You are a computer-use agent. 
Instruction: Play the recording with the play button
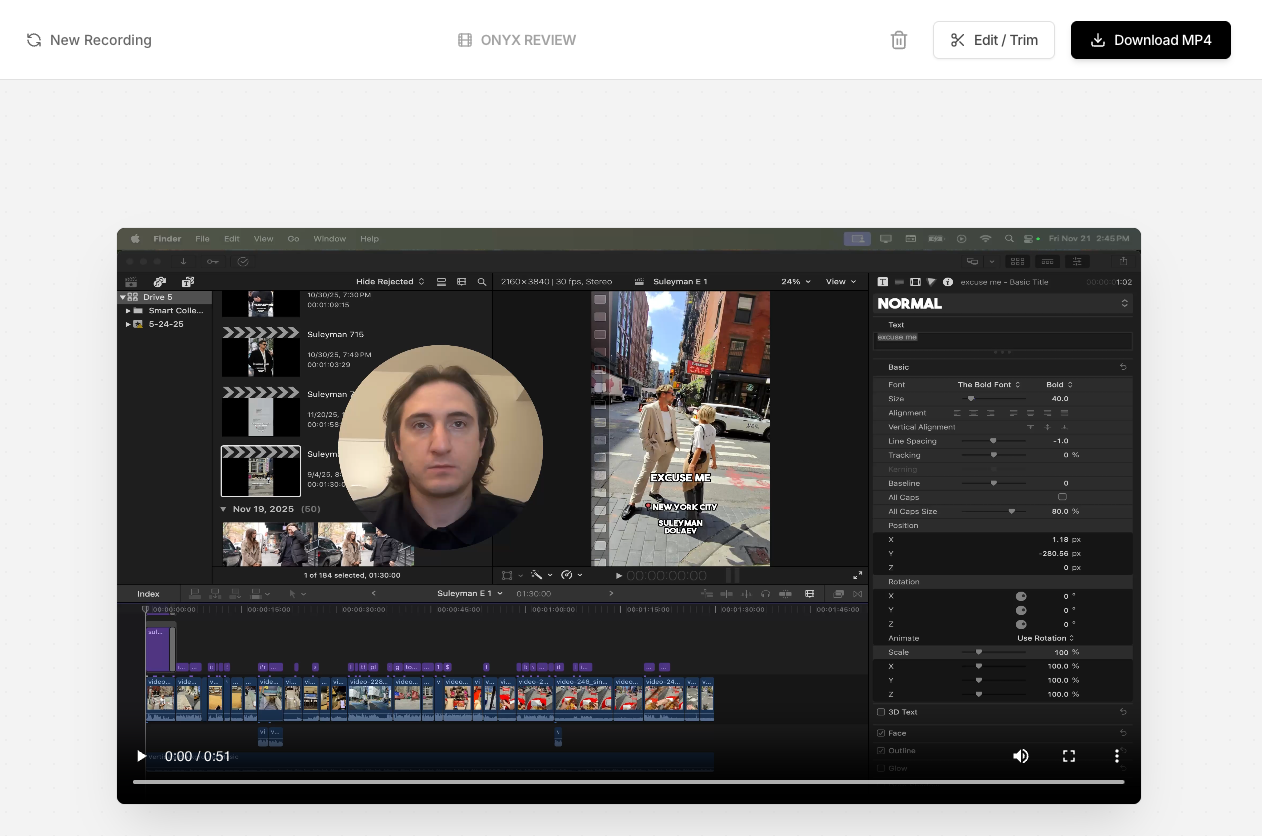[x=141, y=756]
